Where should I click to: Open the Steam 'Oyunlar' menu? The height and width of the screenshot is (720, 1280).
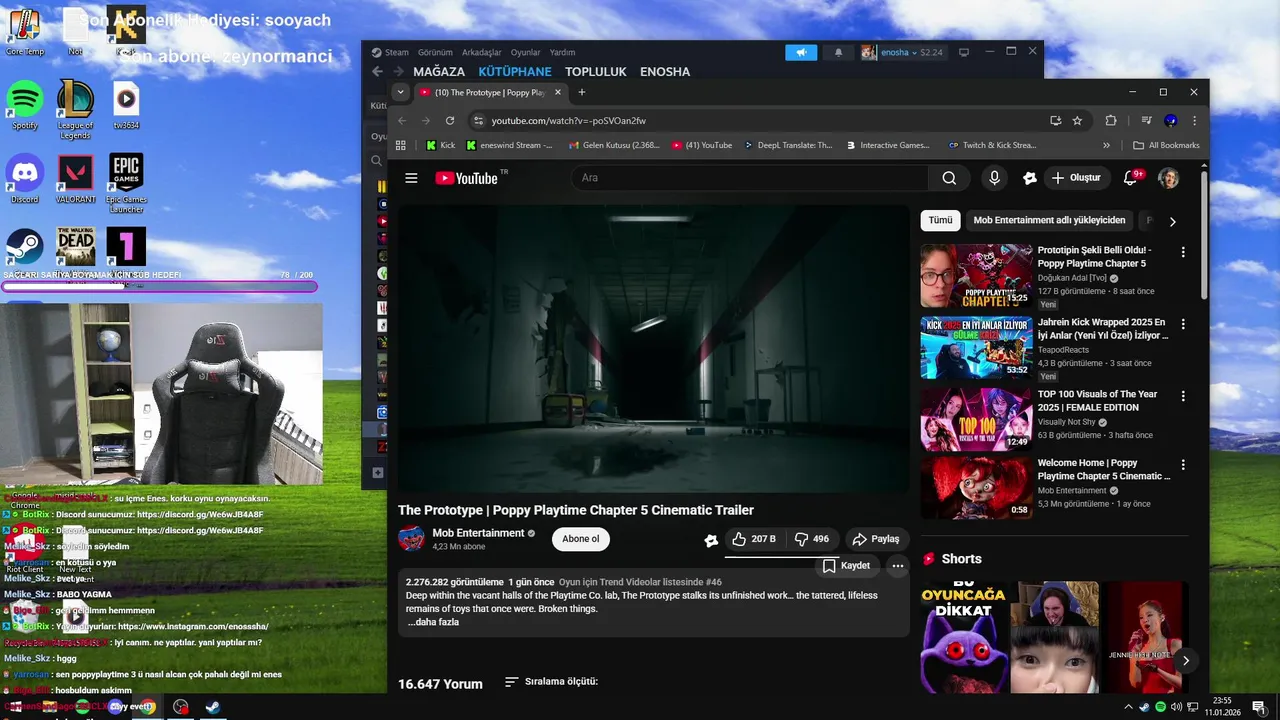(x=526, y=52)
